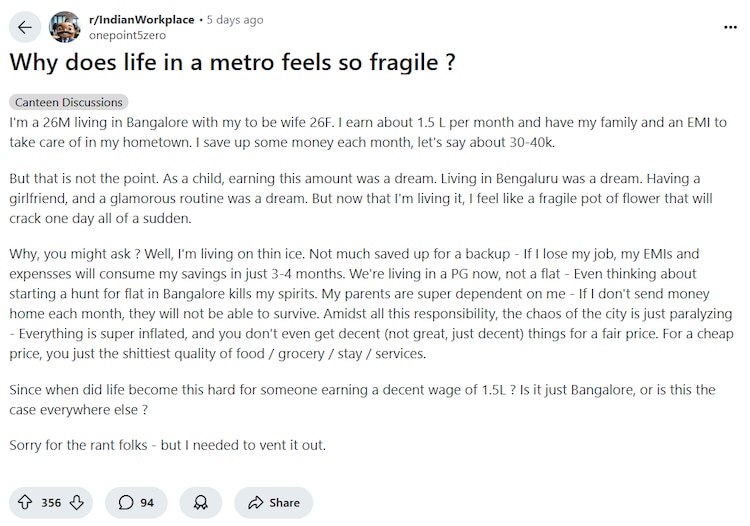Viewport: 750px width, 526px height.
Task: Click the Share button
Action: pyautogui.click(x=273, y=502)
